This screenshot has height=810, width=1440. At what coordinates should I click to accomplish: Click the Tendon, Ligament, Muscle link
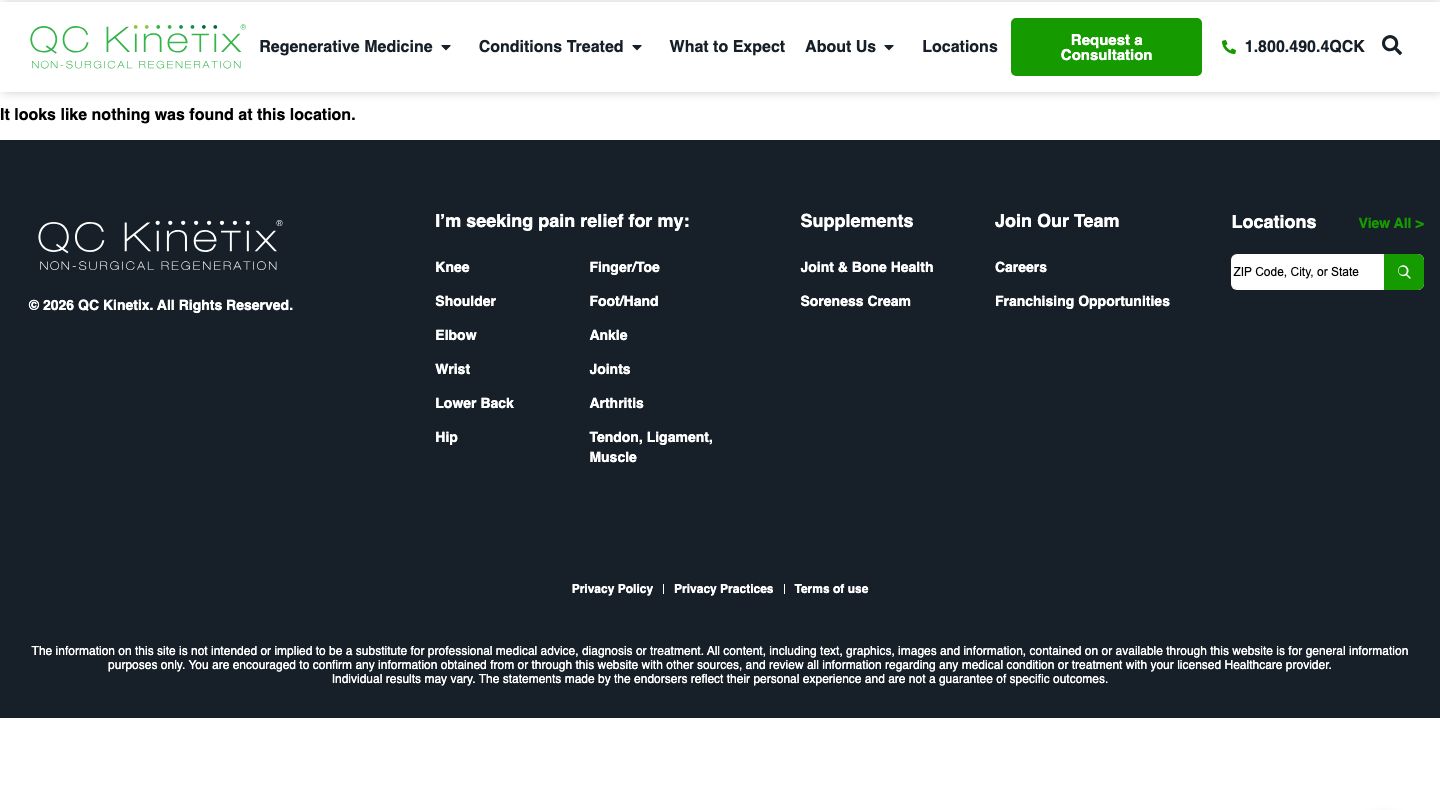pos(650,447)
